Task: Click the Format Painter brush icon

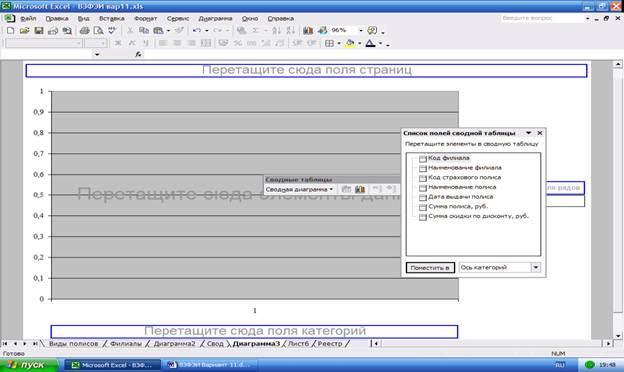Action: tap(179, 30)
